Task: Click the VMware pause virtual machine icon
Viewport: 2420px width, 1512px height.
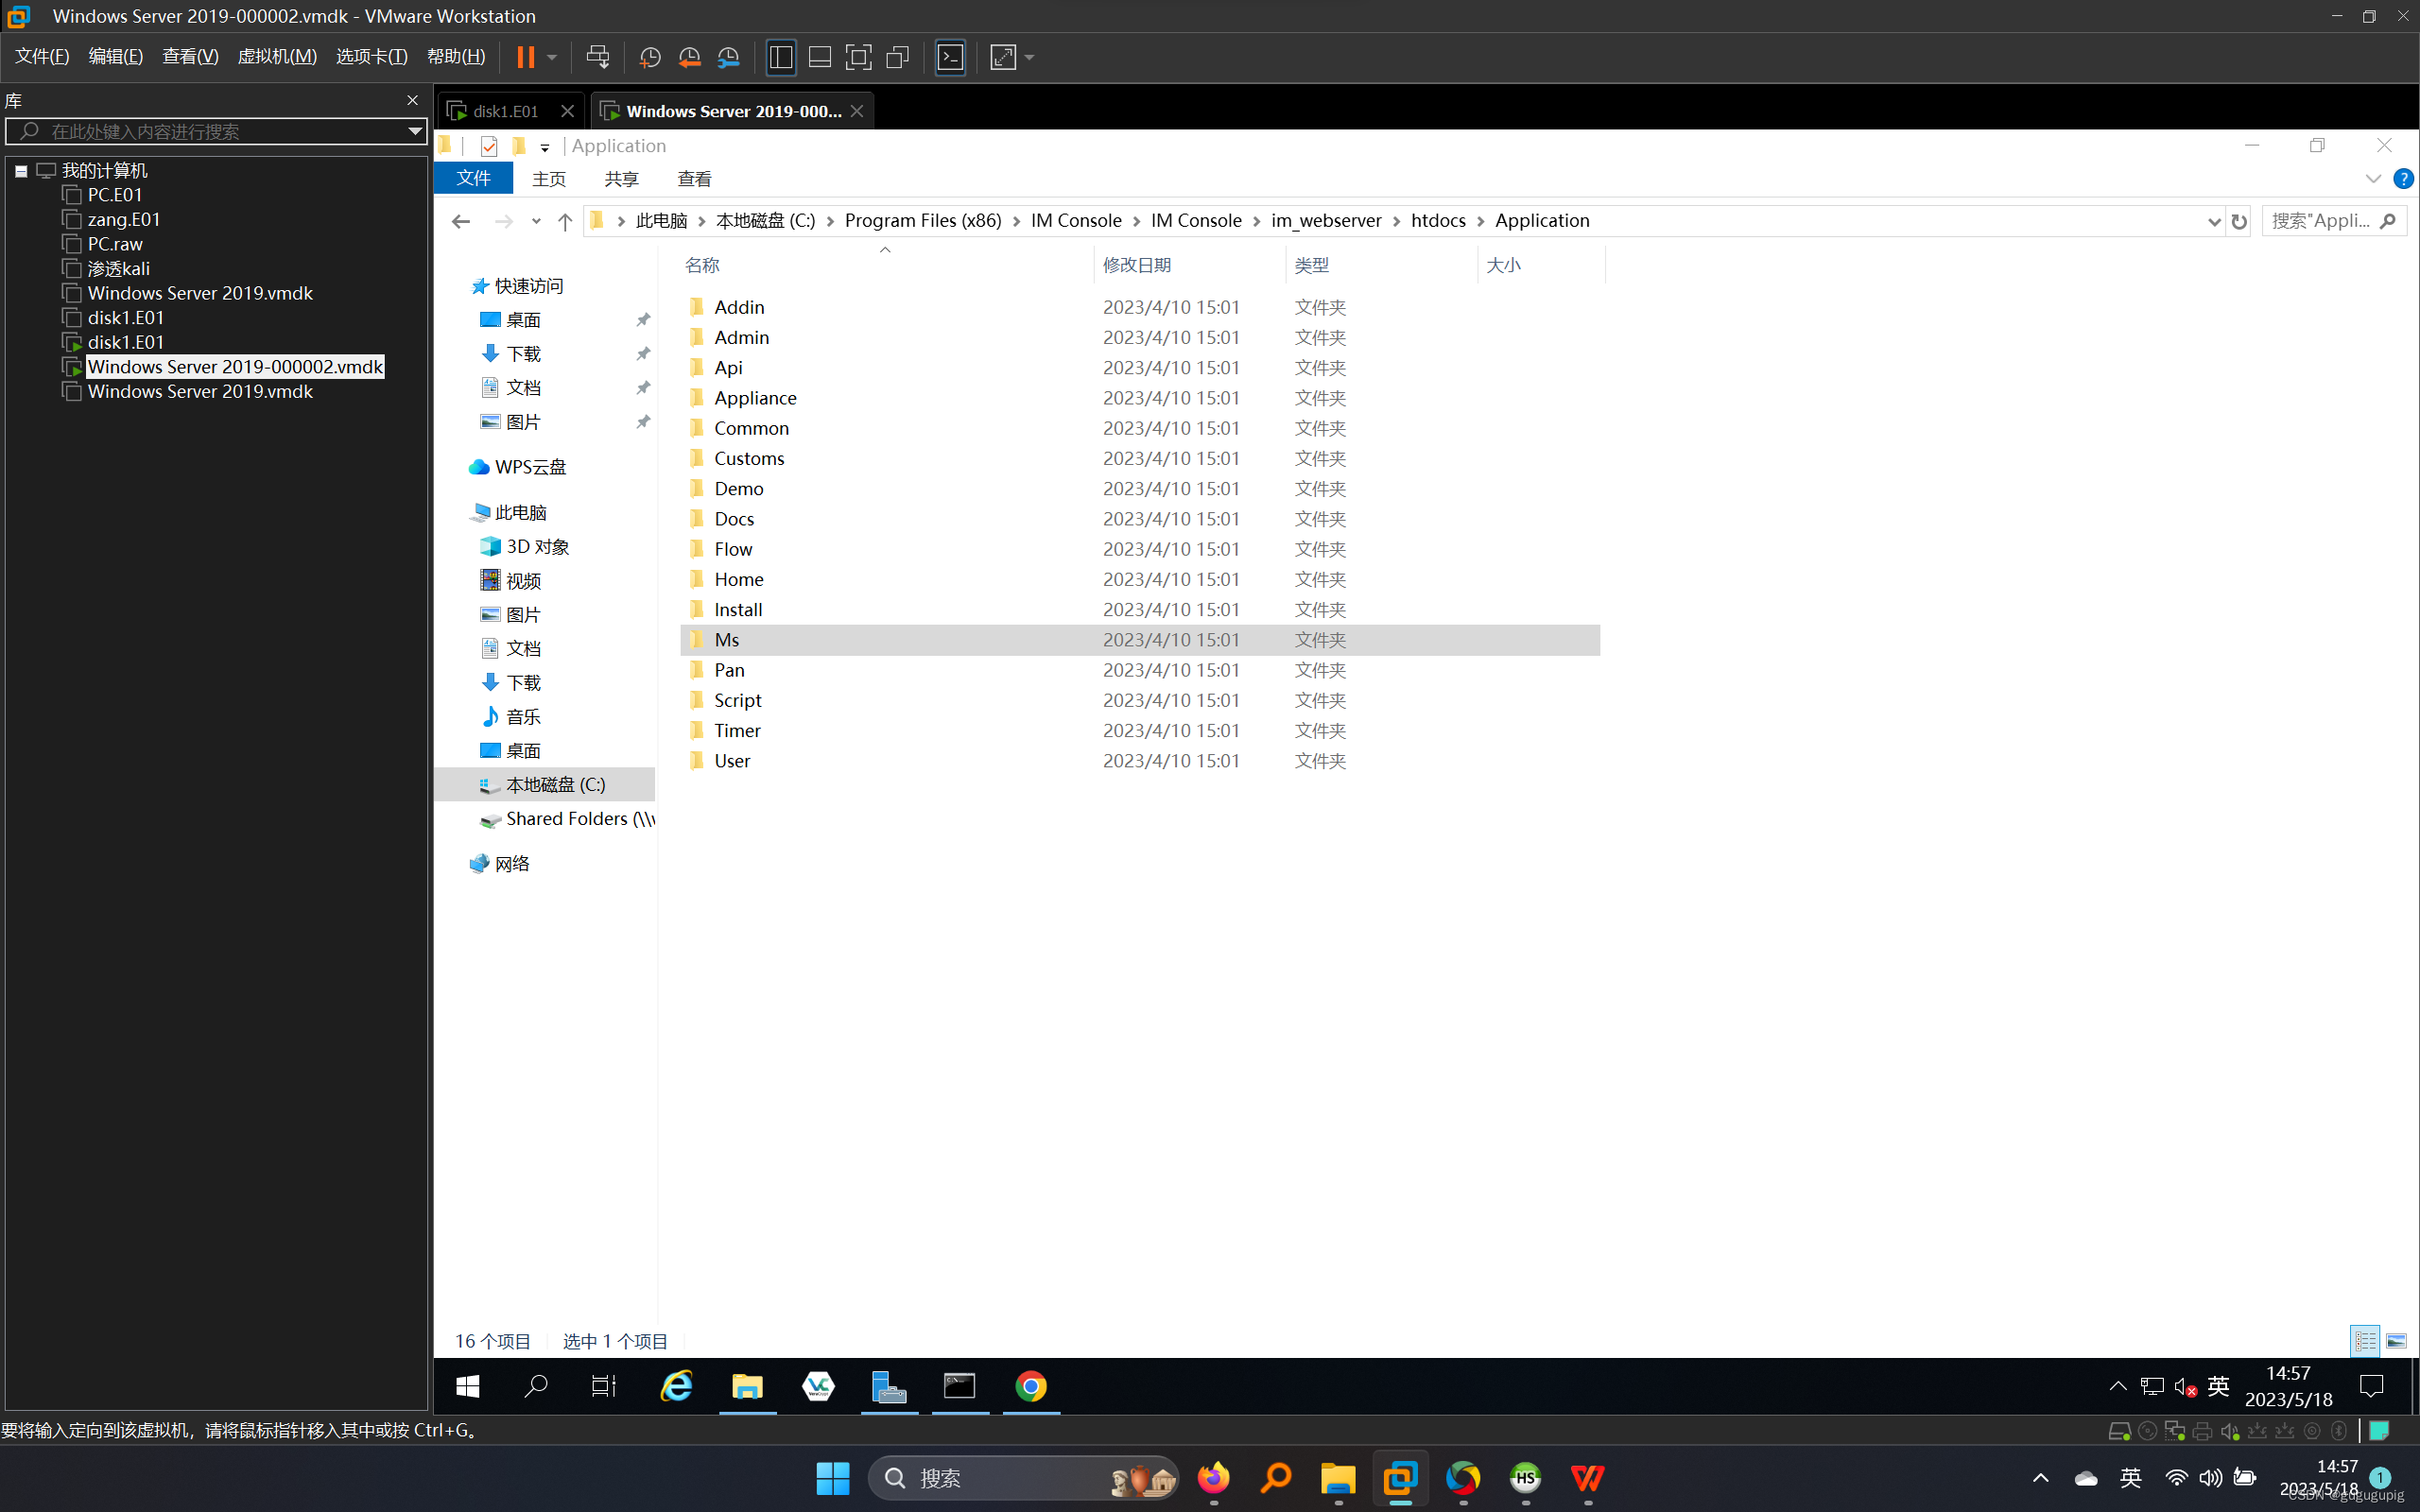Action: (525, 57)
